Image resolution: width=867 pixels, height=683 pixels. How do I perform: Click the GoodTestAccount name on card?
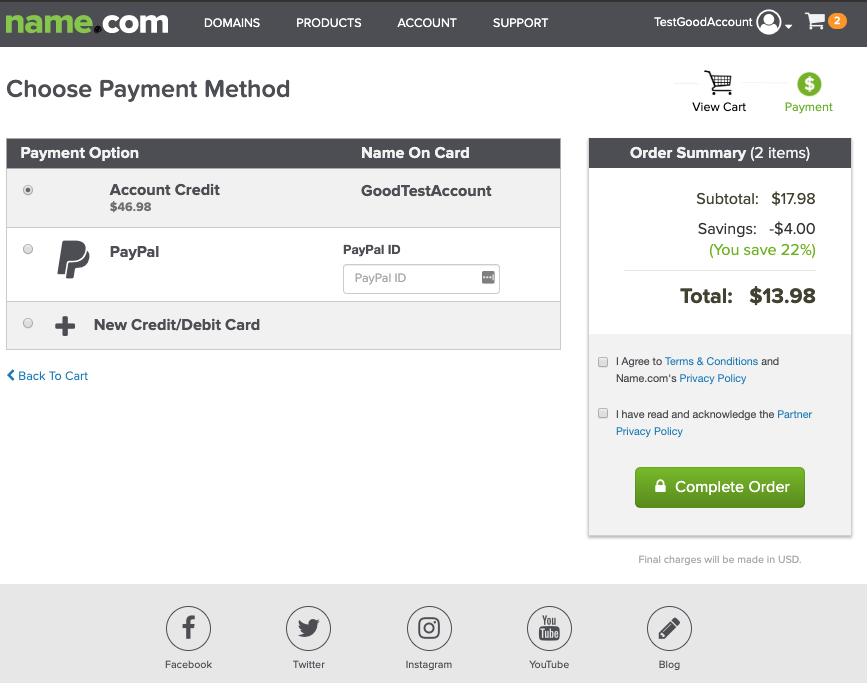(426, 191)
